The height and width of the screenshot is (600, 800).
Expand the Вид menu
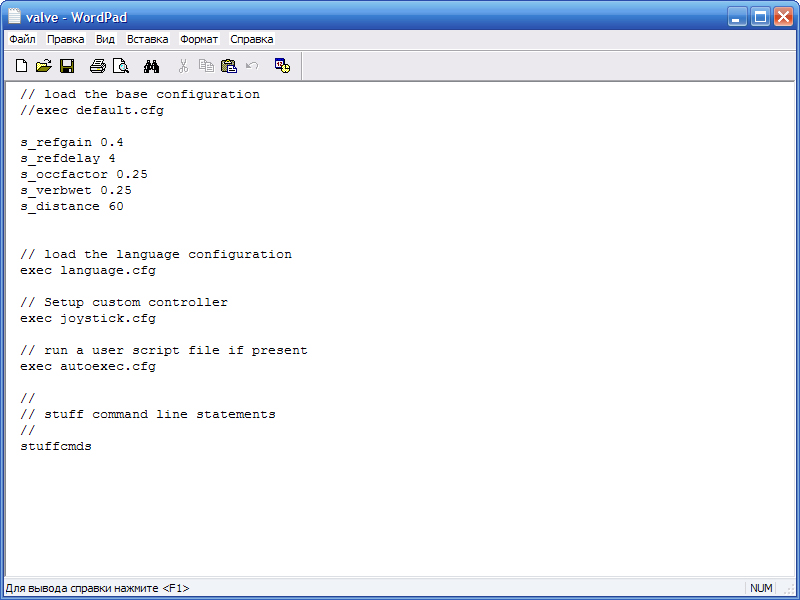tap(105, 39)
